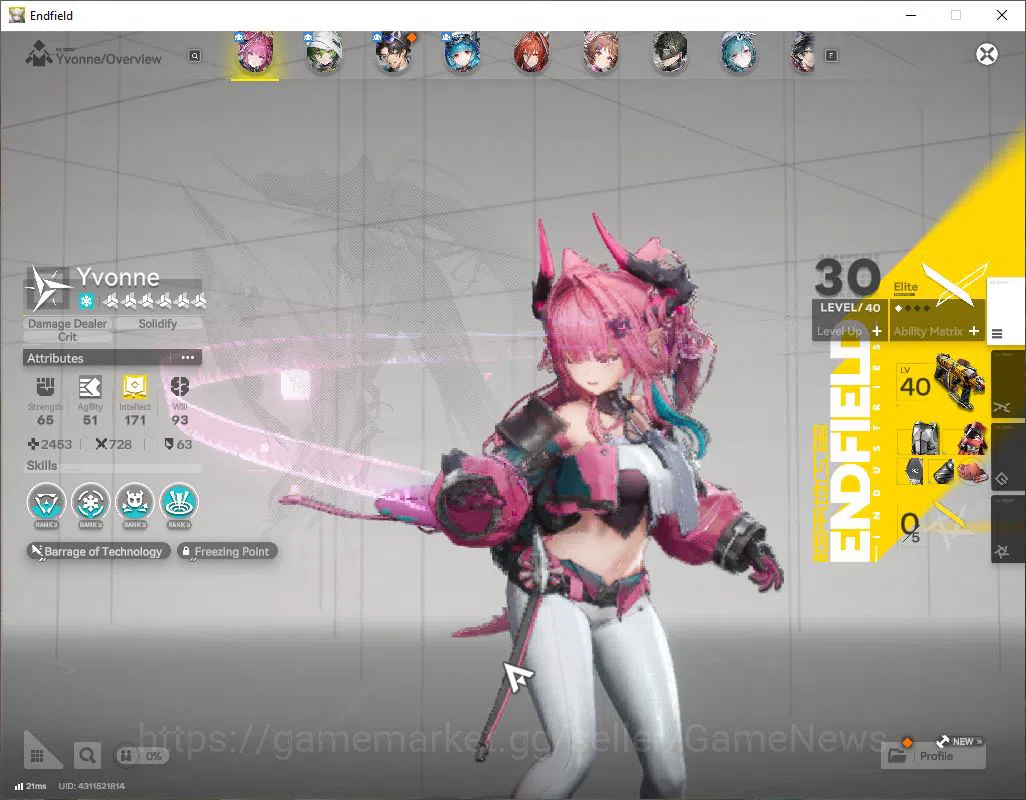Select the dark-haired operator portrait with orange badge
This screenshot has height=800, width=1026.
pos(393,52)
